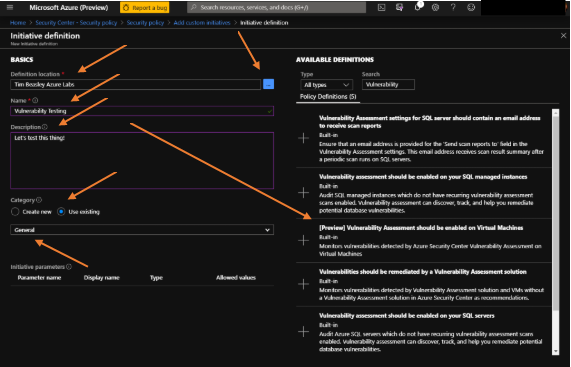Add the Virtual Machines Vulnerability Assessment policy
Viewport: 571px width, 367px height.
point(303,240)
